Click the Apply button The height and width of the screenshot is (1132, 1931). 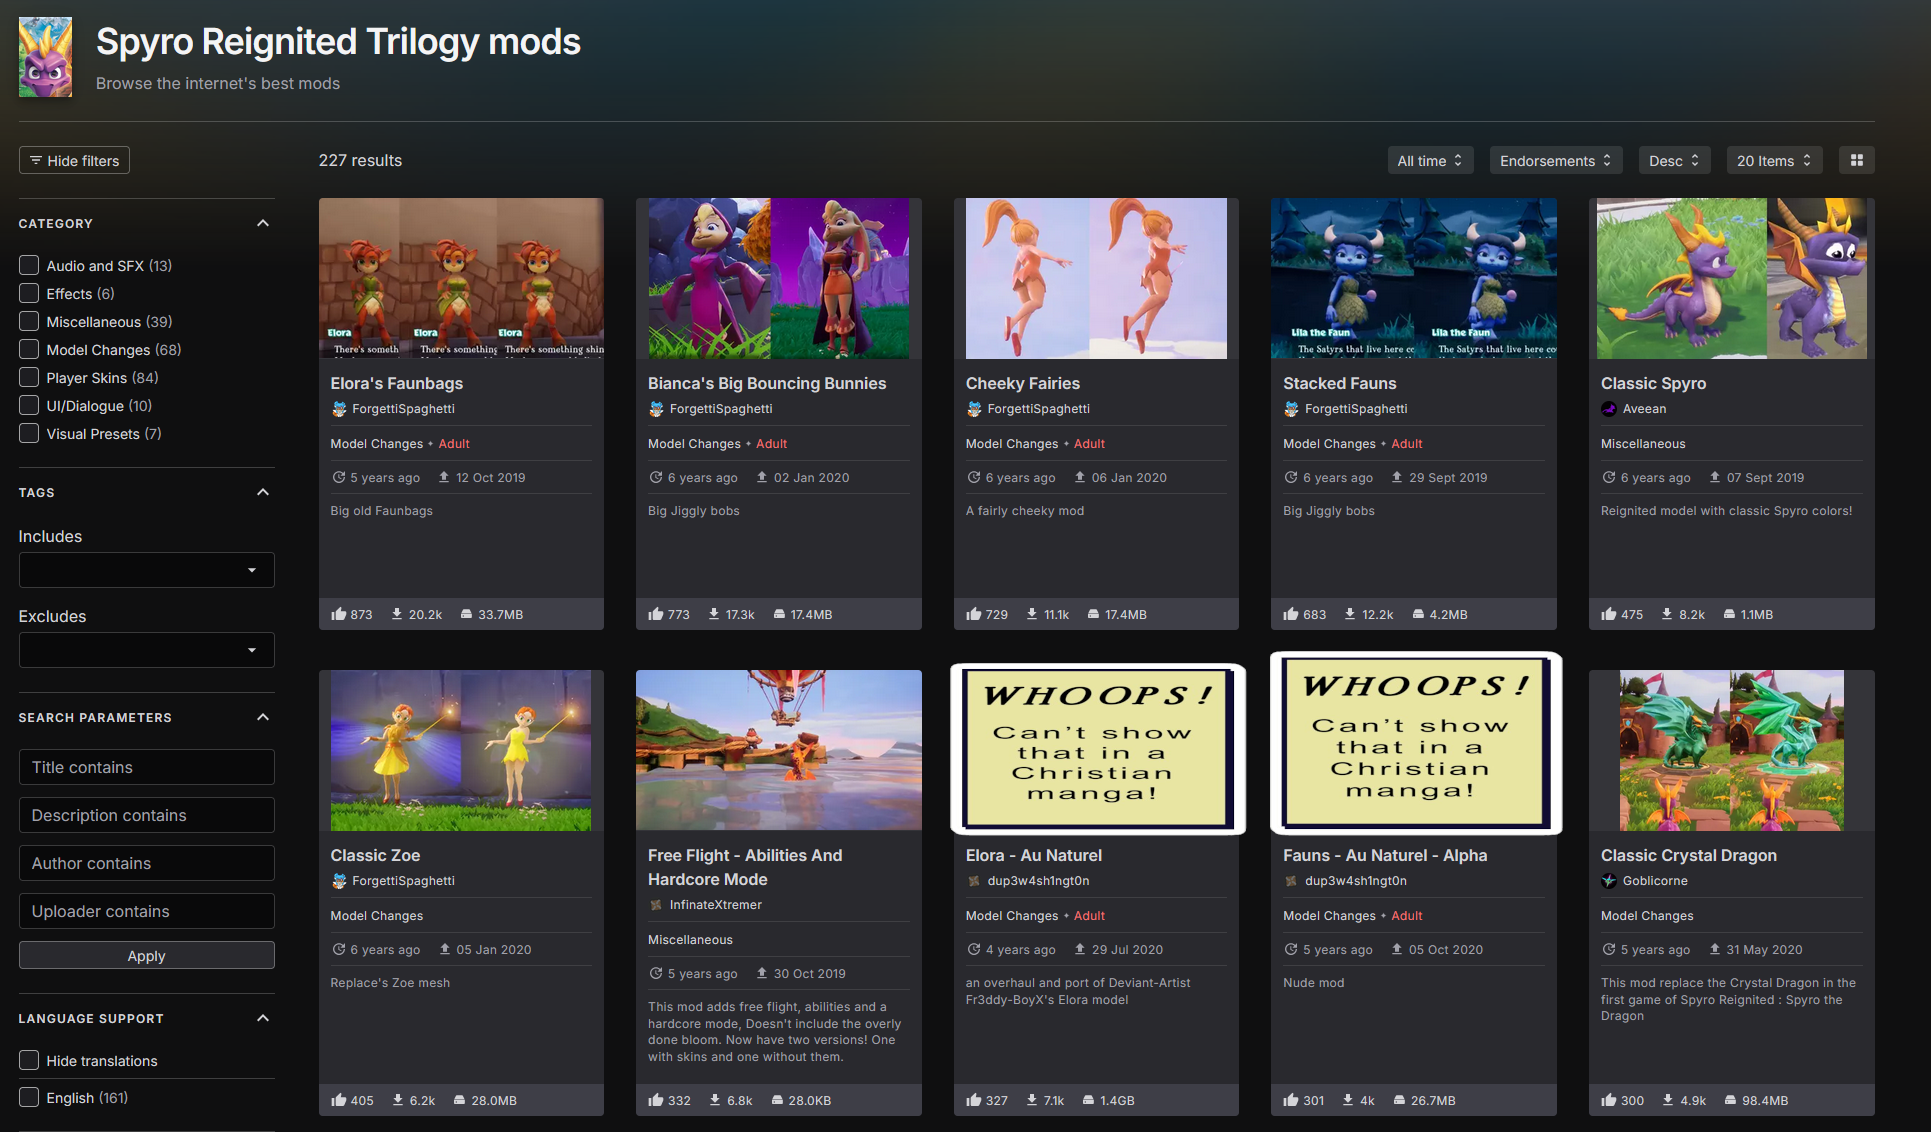(146, 955)
